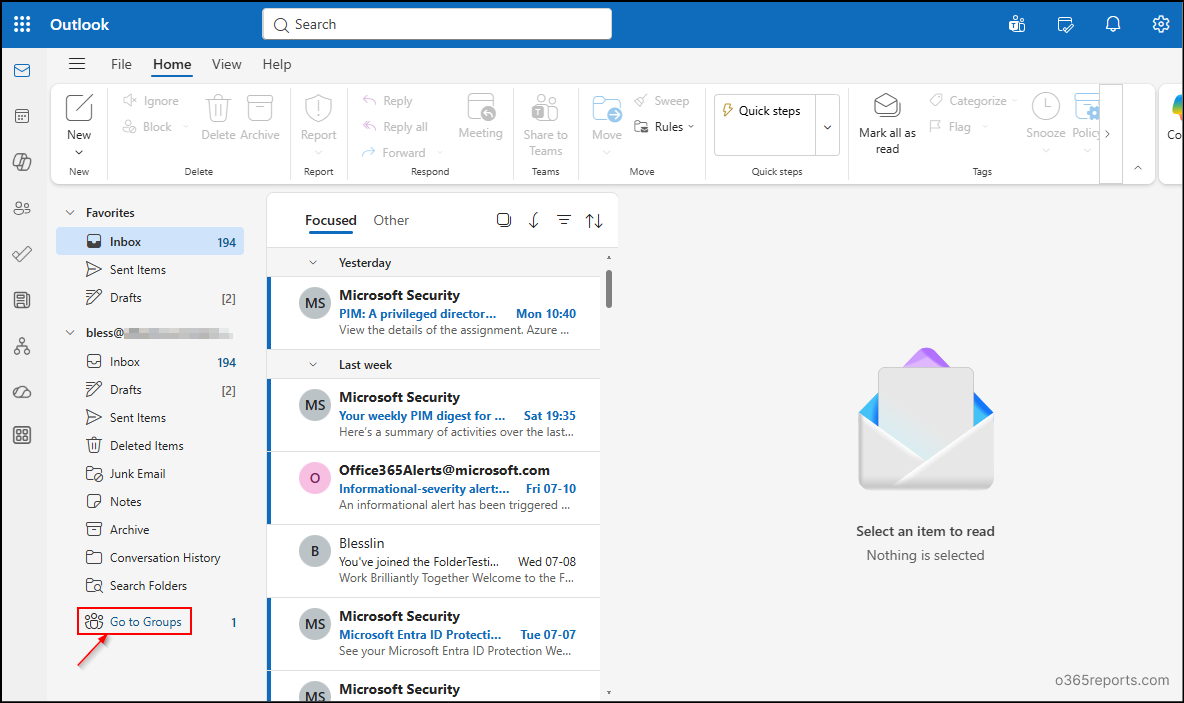Open the To Do checkmark icon

click(x=22, y=254)
